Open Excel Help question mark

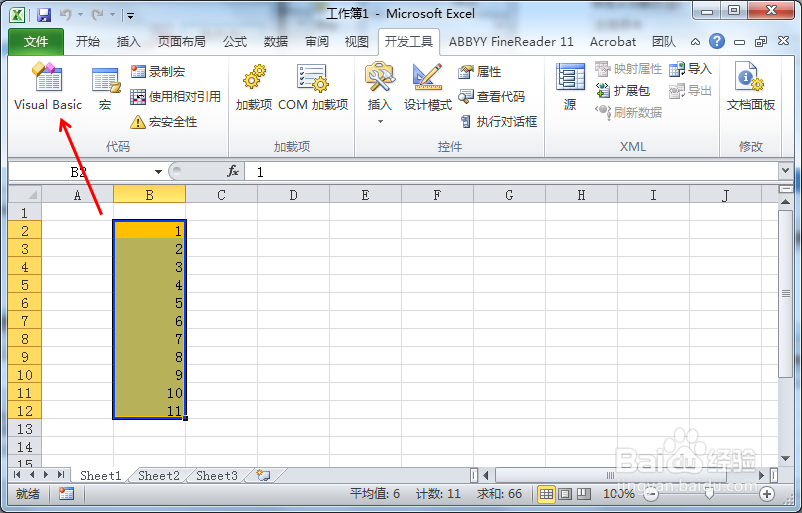pyautogui.click(x=717, y=41)
